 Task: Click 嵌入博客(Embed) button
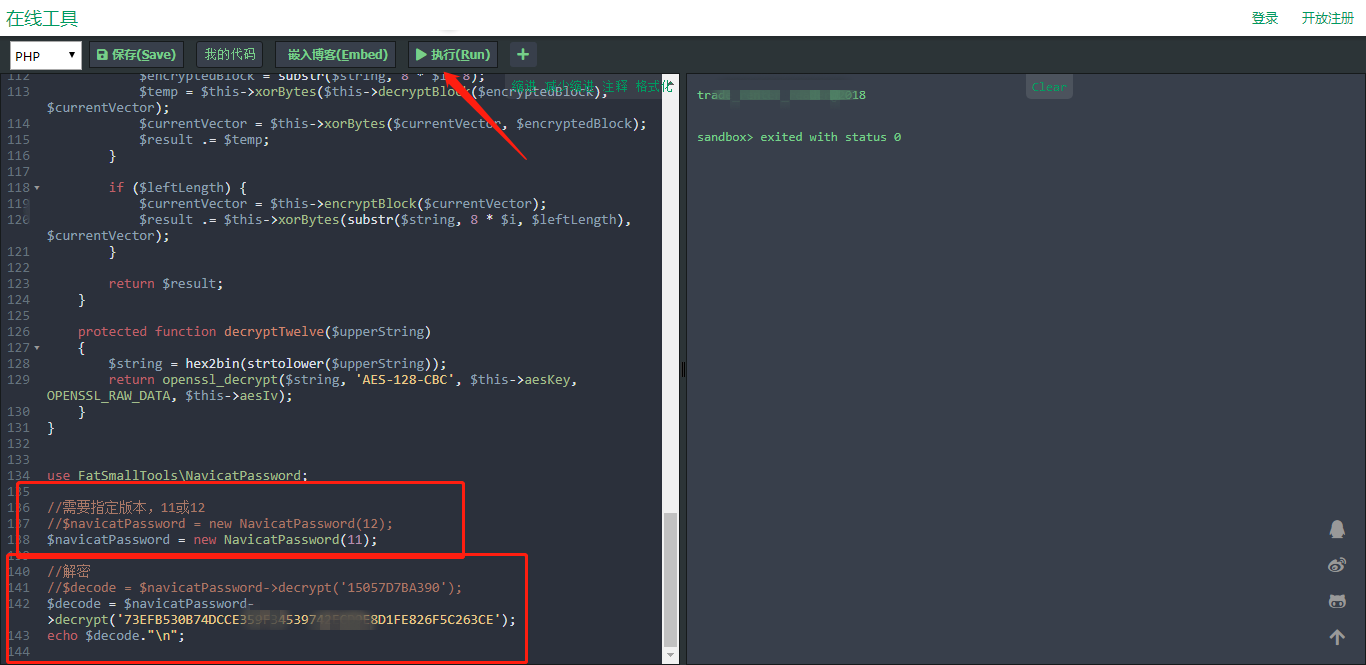337,54
